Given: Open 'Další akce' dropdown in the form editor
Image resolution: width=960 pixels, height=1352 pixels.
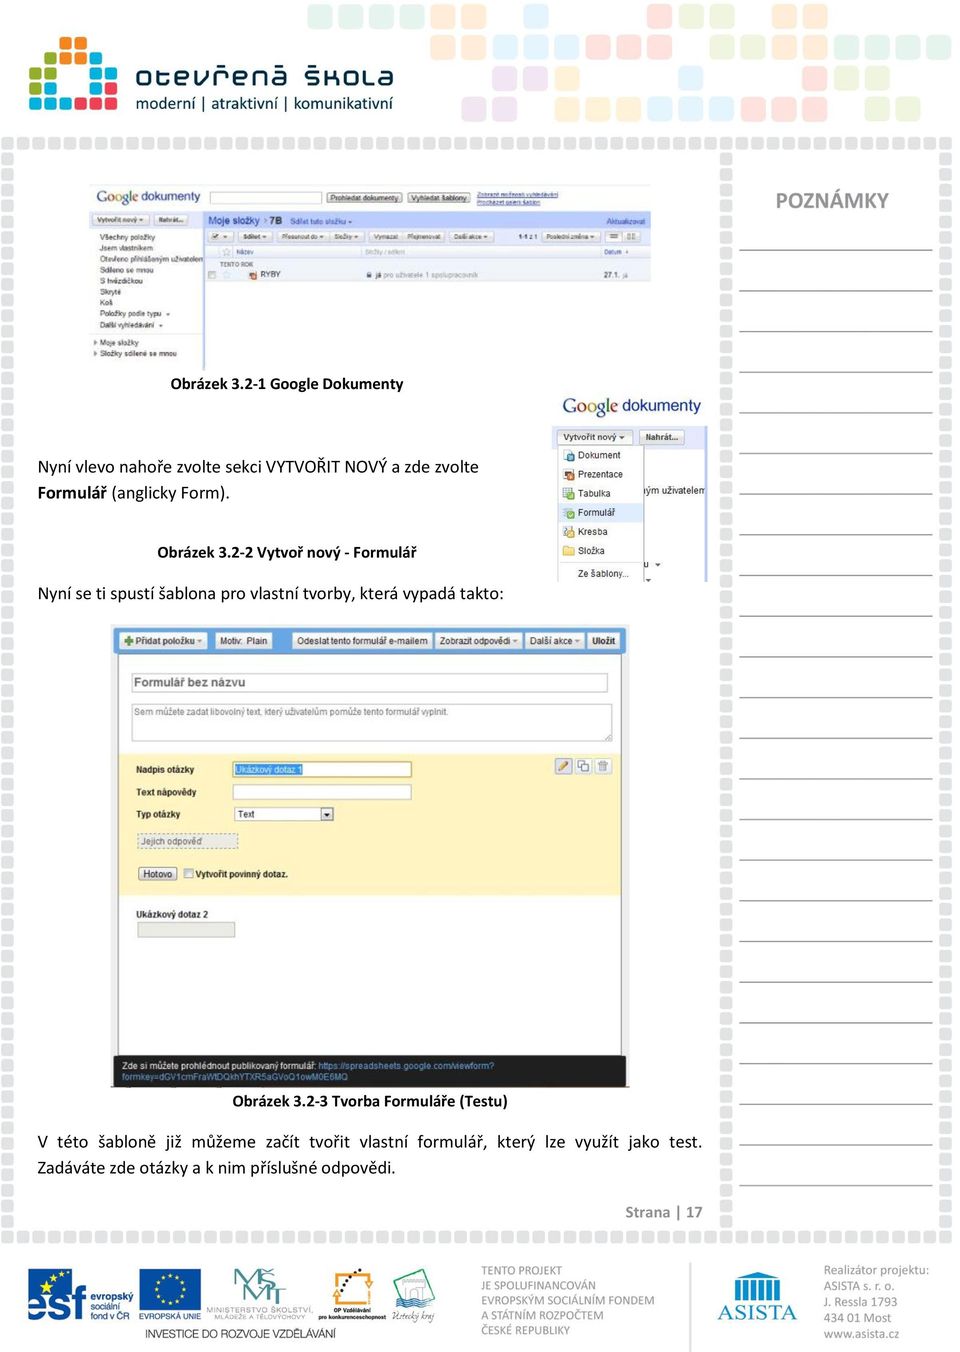Looking at the screenshot, I should pos(554,641).
